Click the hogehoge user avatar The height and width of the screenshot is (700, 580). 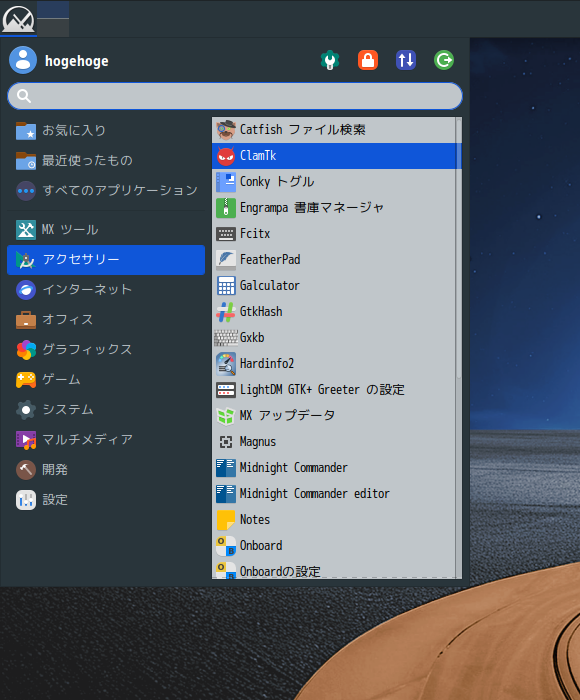coord(23,60)
